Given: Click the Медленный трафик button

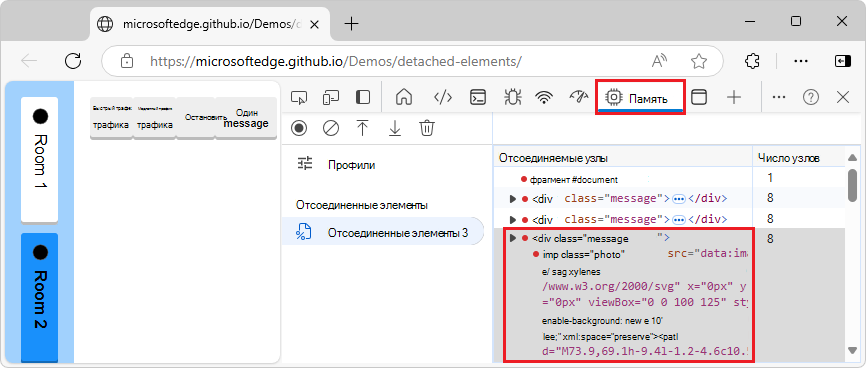Looking at the screenshot, I should coord(155,118).
